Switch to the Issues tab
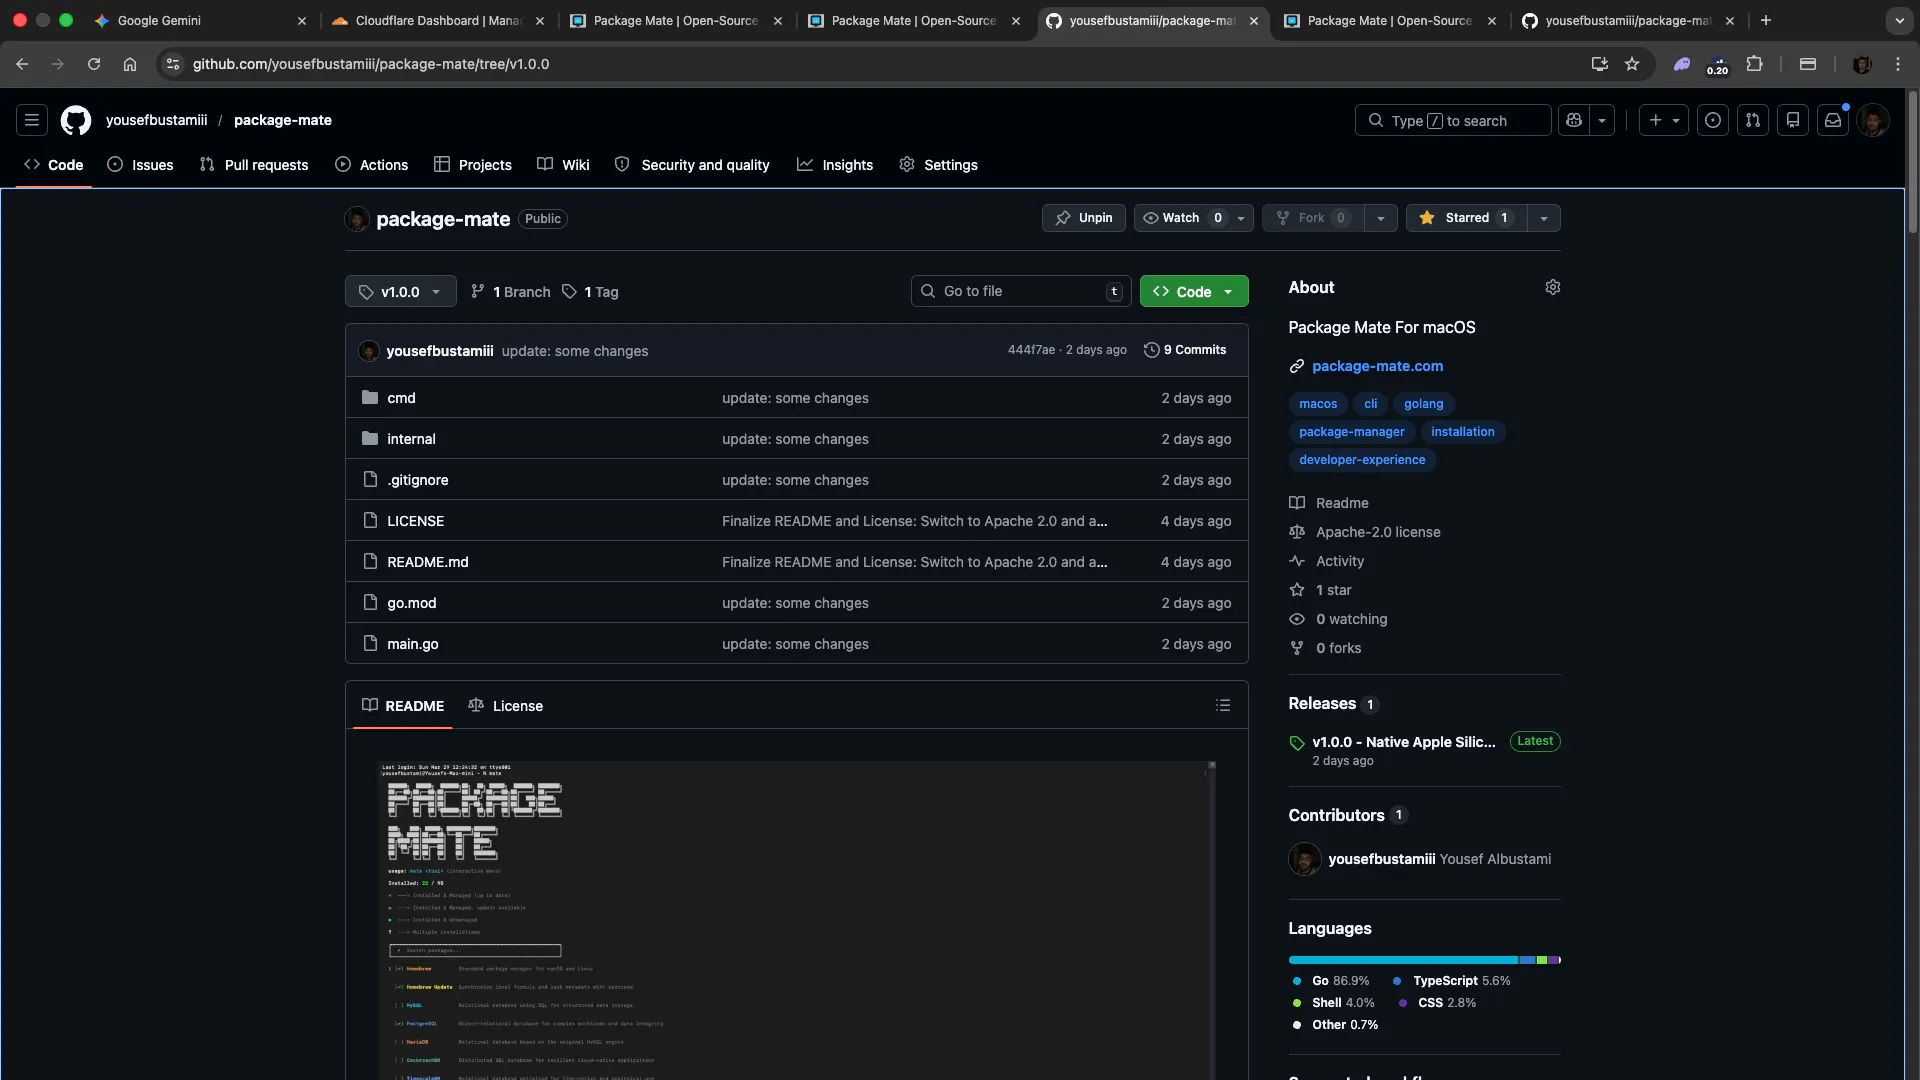The width and height of the screenshot is (1920, 1080). pos(141,165)
